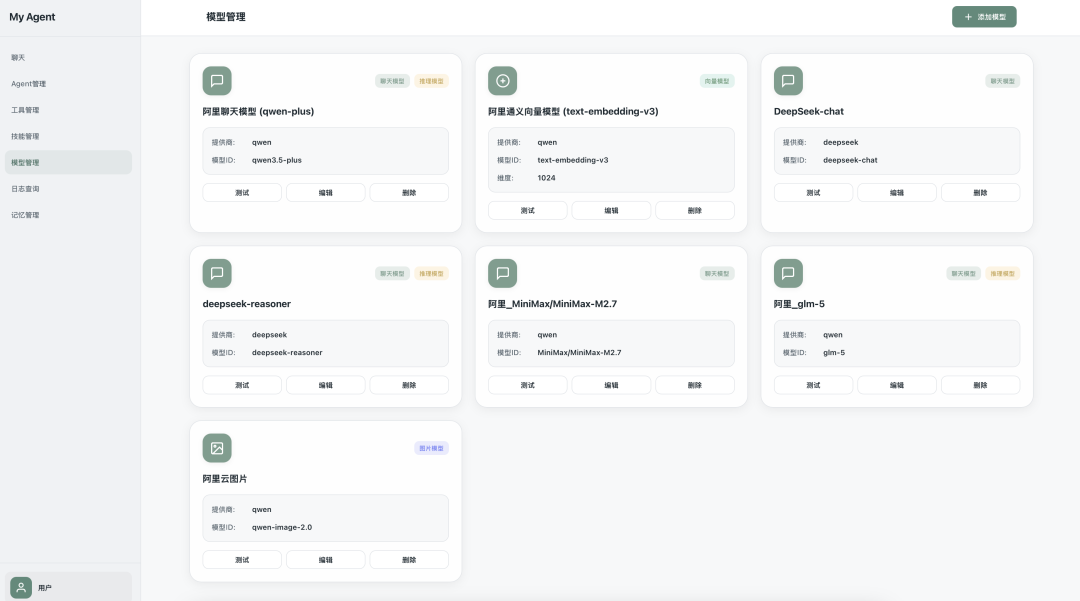Image resolution: width=1080 pixels, height=601 pixels.
Task: Edit the deepseek-reasoner model
Action: point(326,385)
